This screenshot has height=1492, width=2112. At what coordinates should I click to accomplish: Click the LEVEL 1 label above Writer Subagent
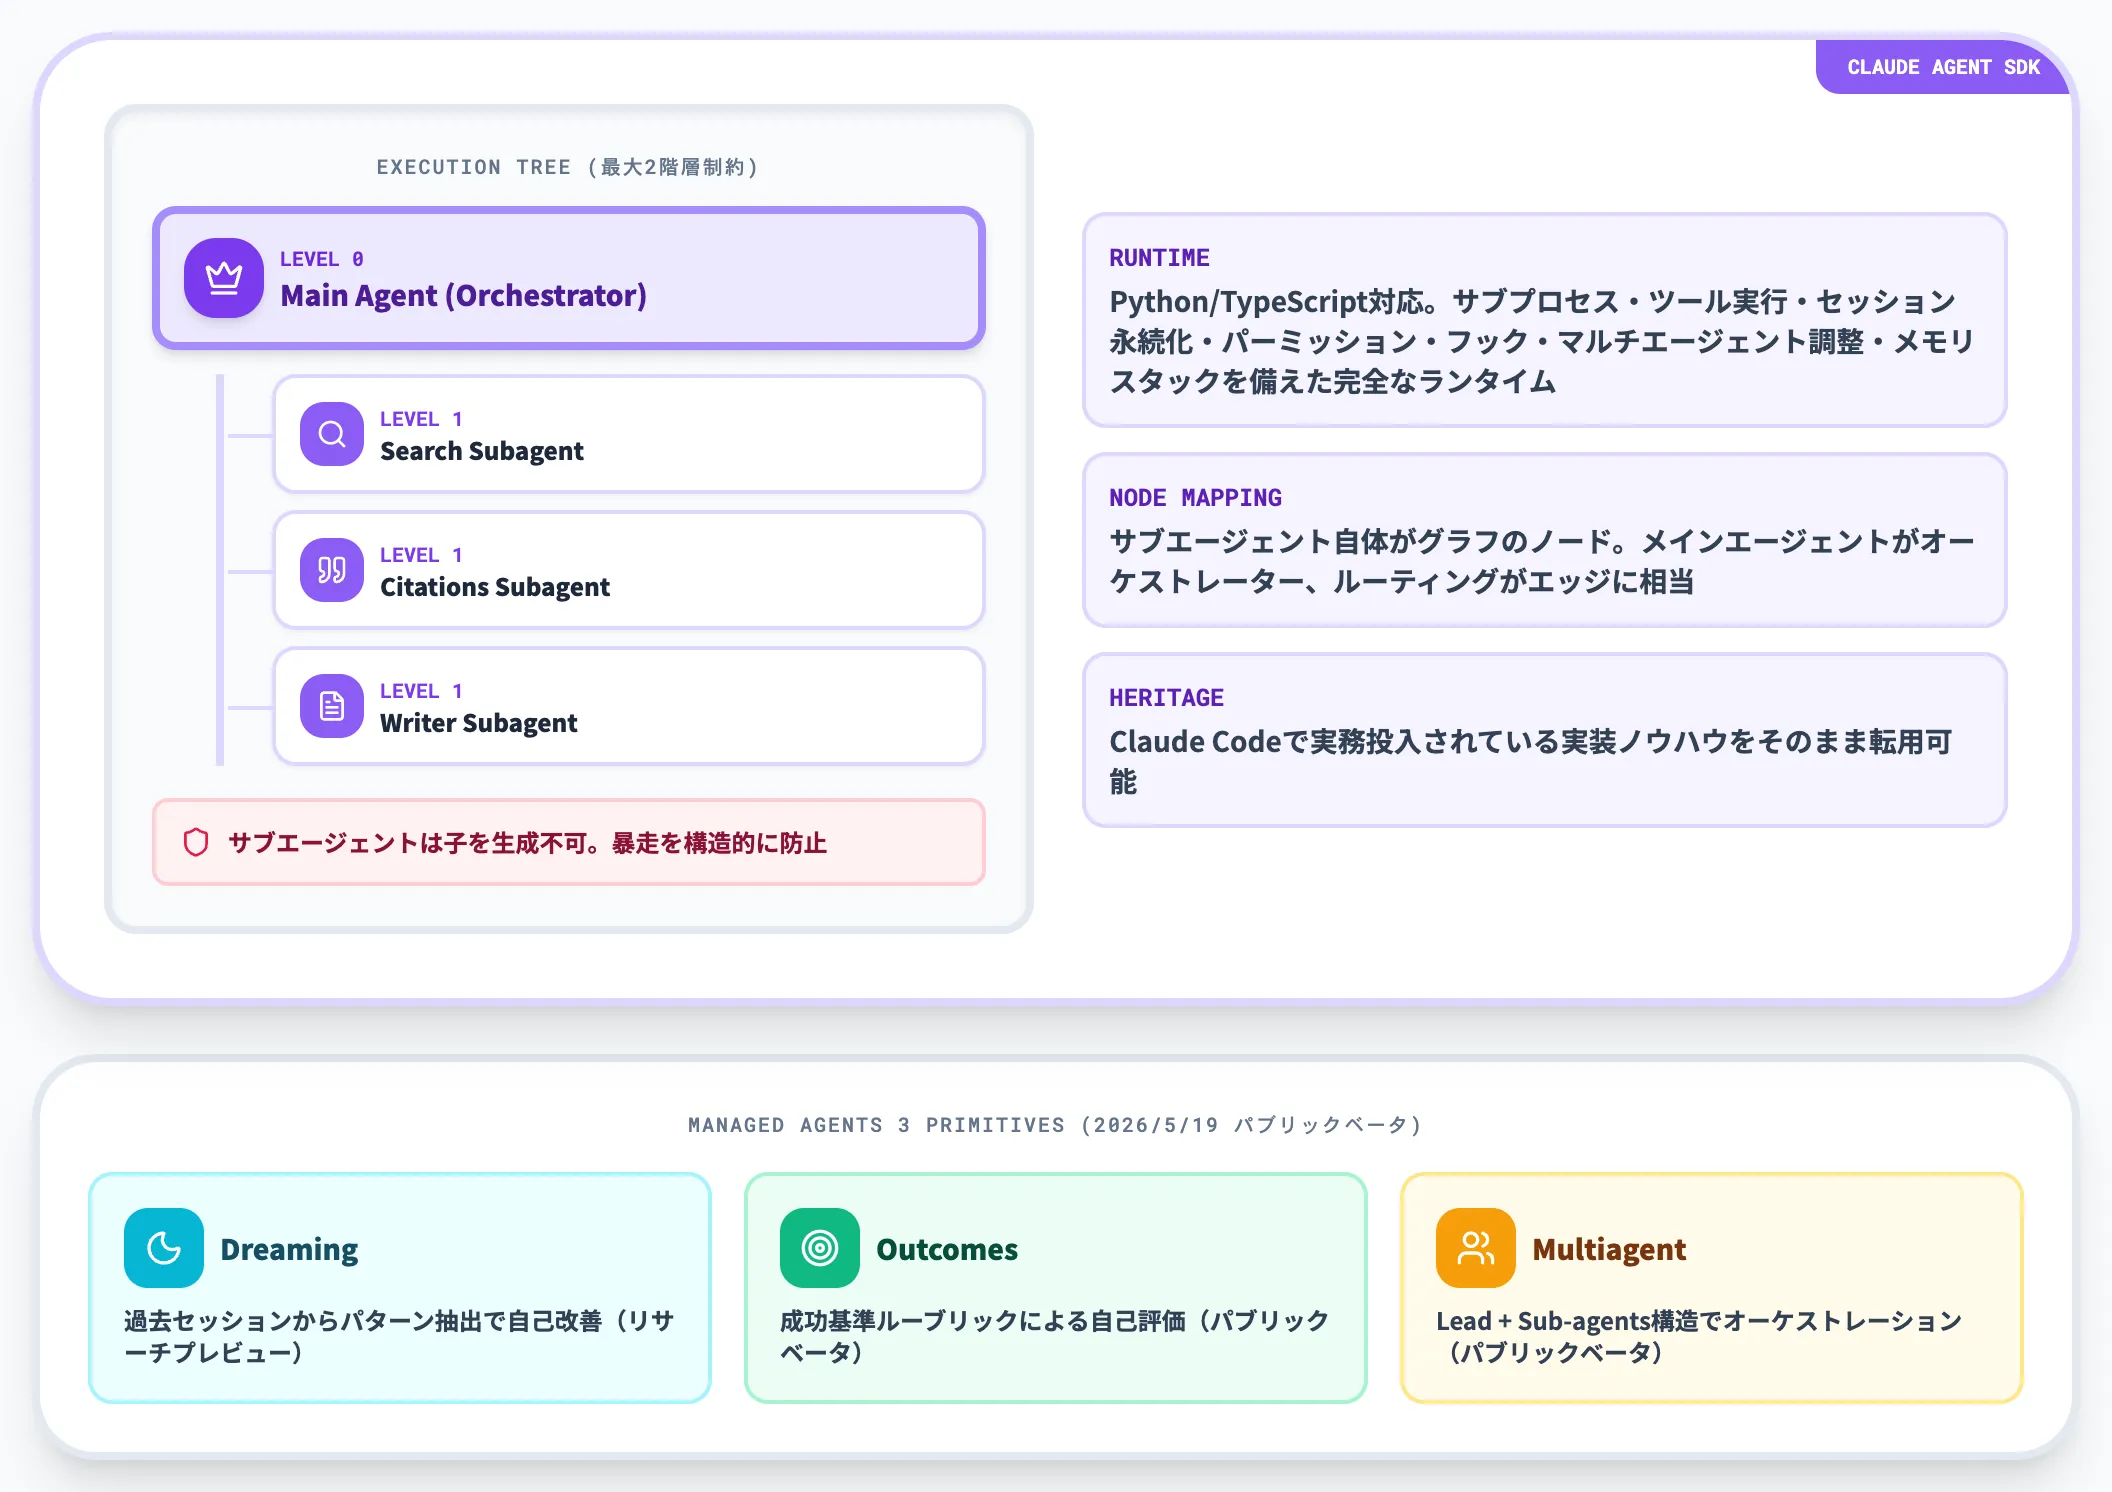tap(421, 691)
